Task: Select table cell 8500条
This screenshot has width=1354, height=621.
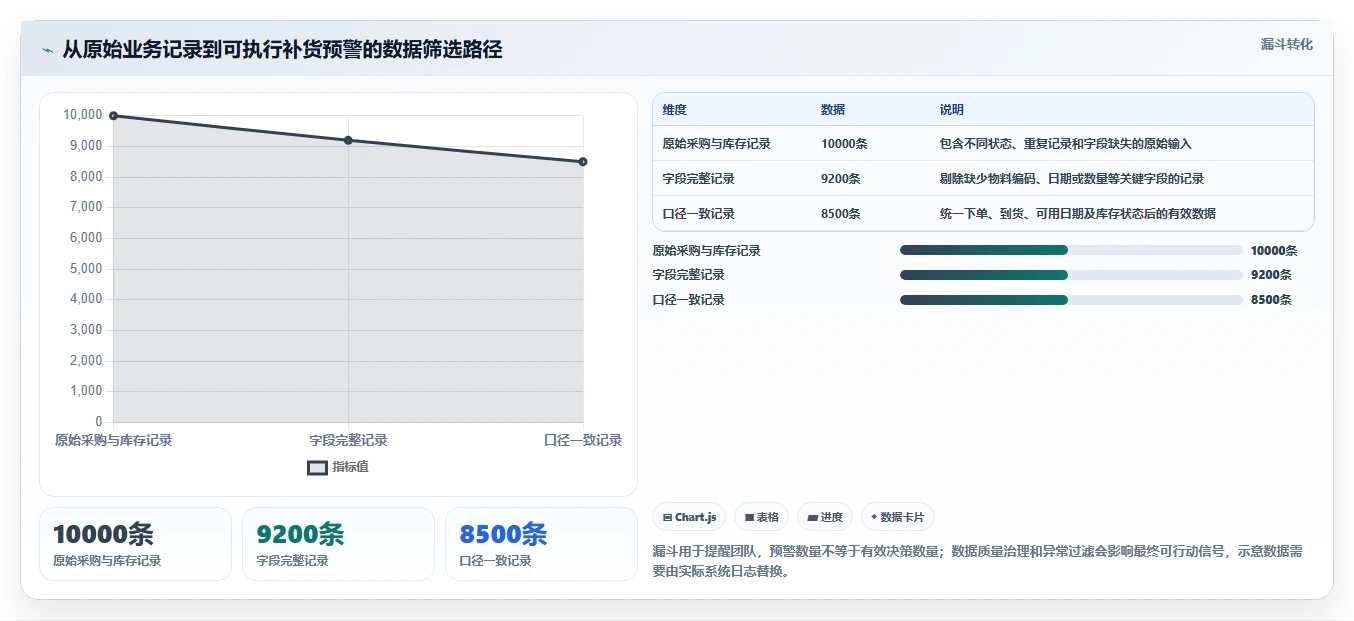Action: pyautogui.click(x=841, y=214)
